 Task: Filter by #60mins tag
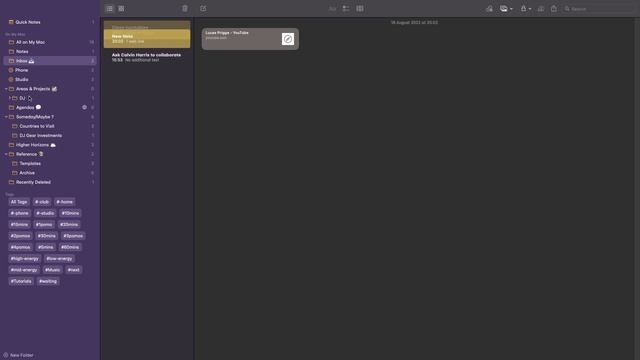70,247
